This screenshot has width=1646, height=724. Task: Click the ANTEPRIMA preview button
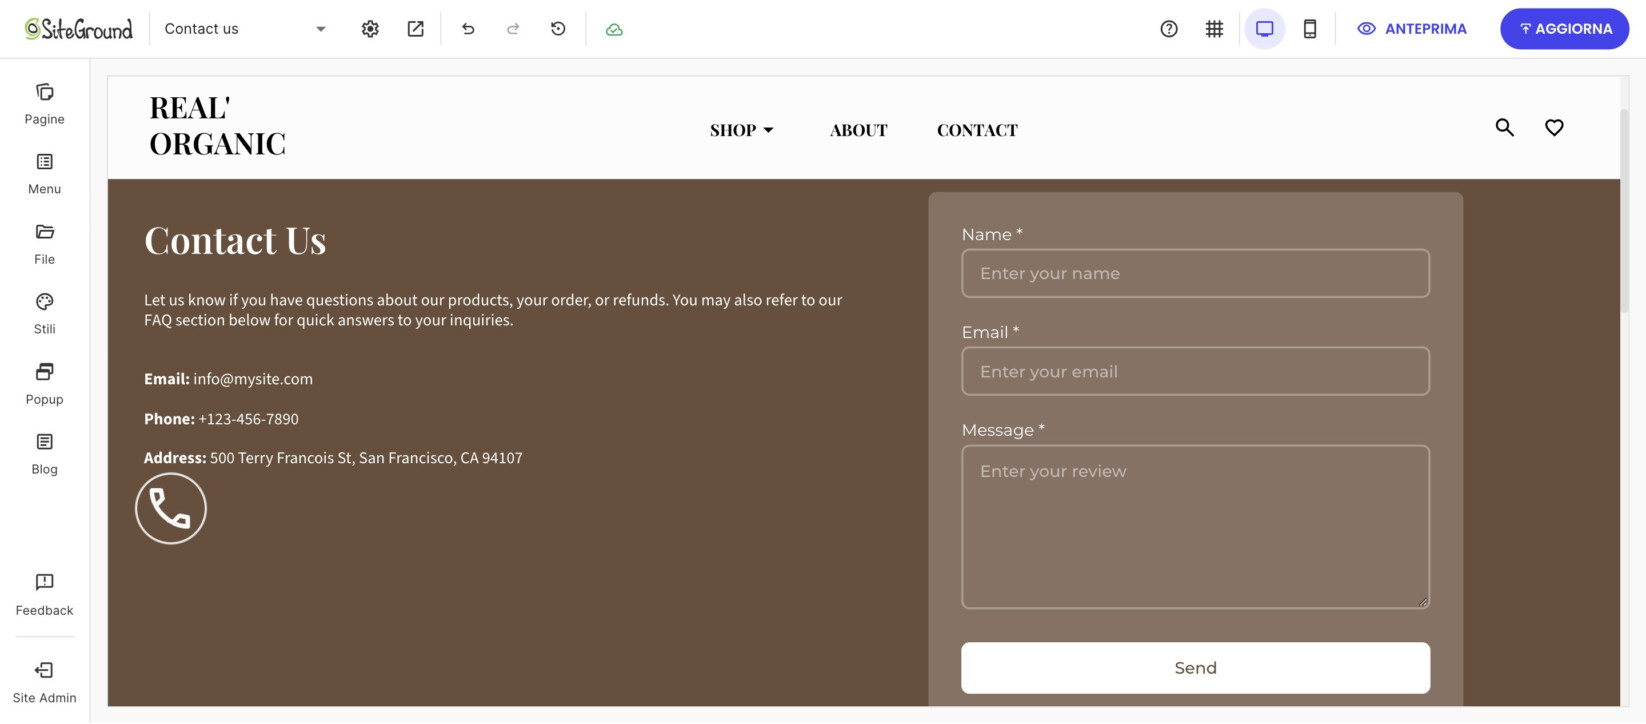[1412, 29]
